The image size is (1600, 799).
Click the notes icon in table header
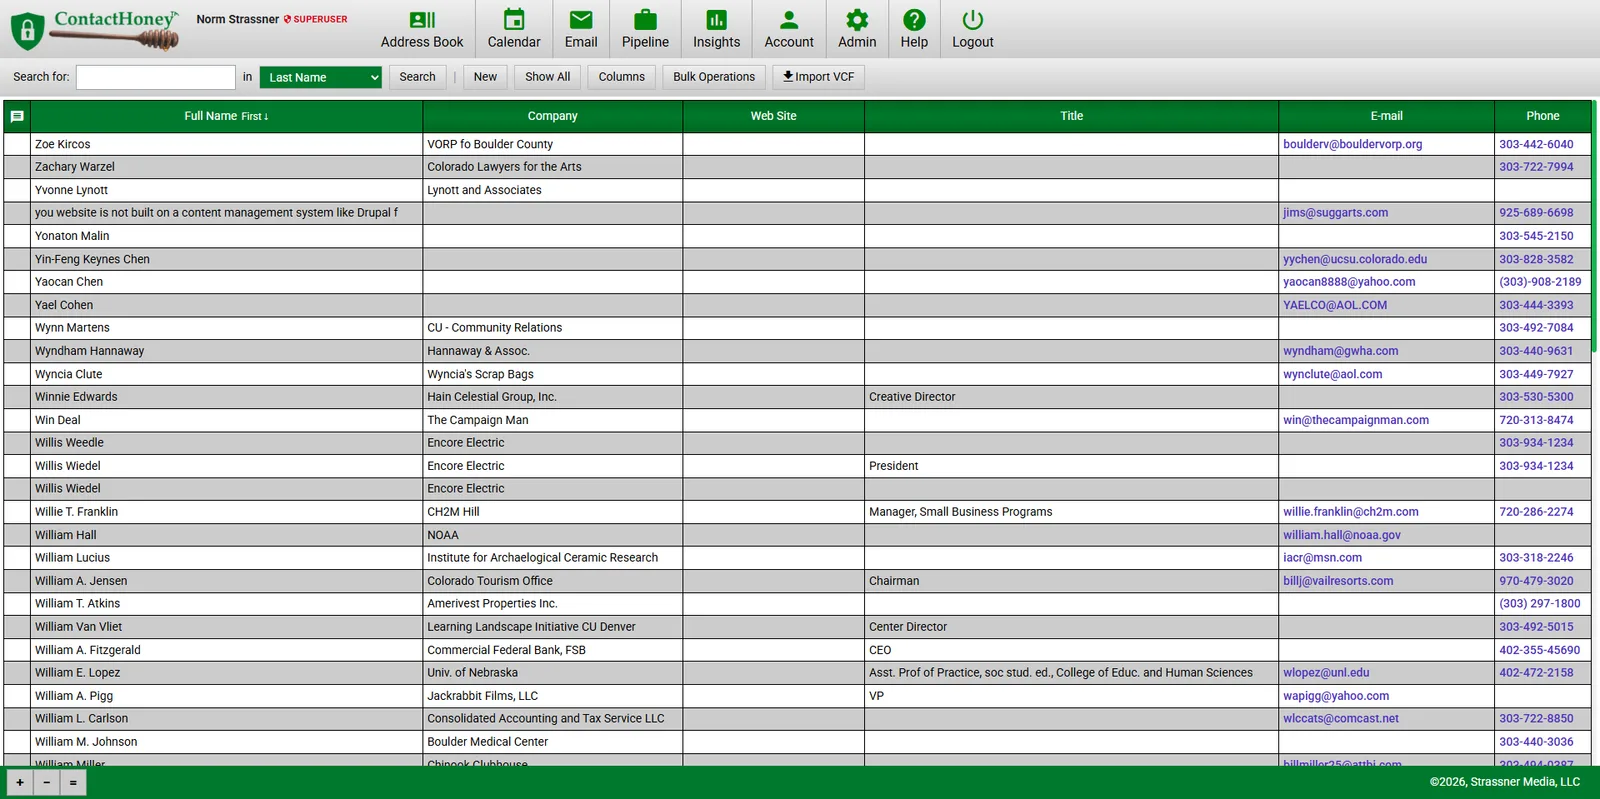point(17,116)
